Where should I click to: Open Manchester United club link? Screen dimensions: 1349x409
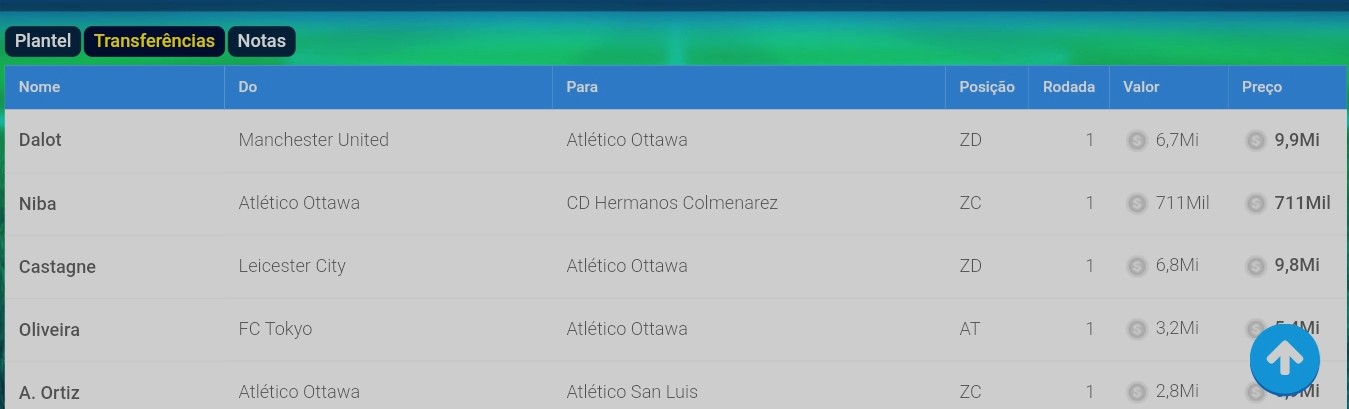click(313, 140)
